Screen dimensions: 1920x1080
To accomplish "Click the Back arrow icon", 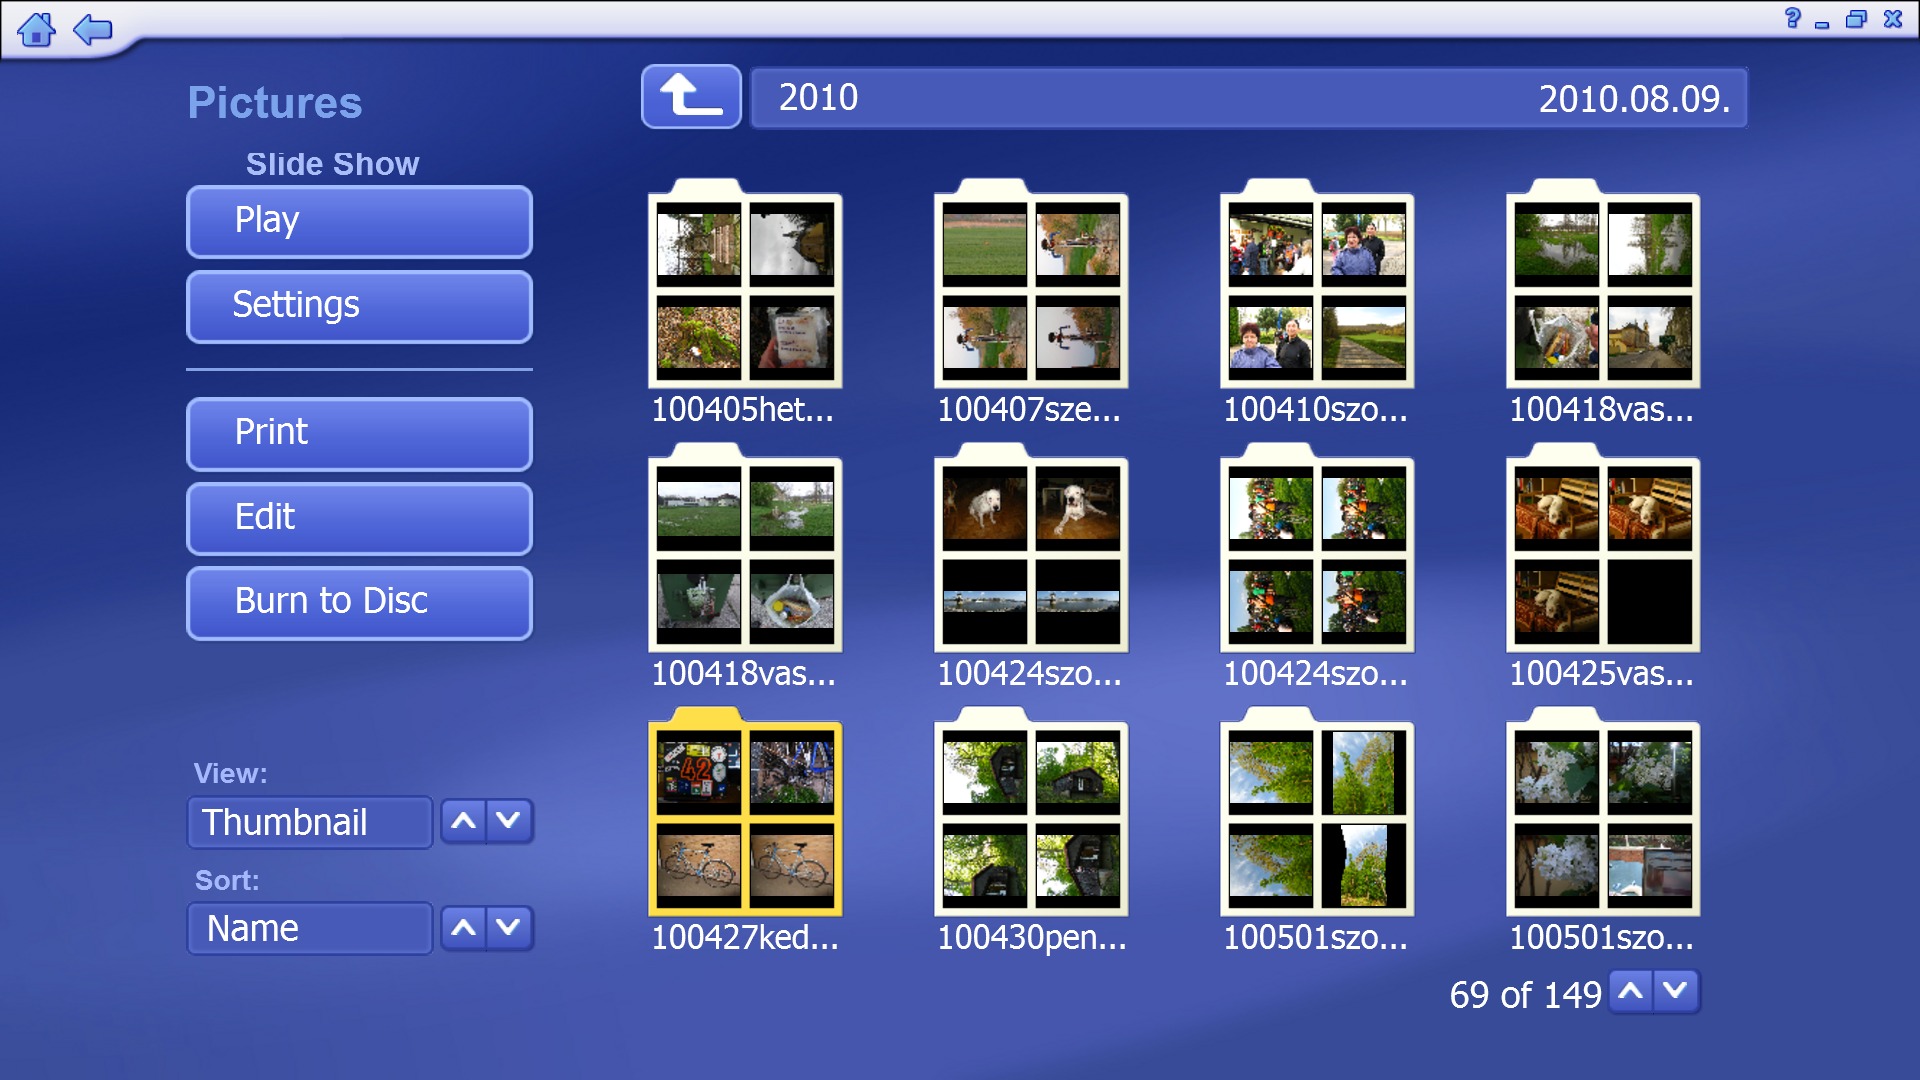I will (x=93, y=29).
